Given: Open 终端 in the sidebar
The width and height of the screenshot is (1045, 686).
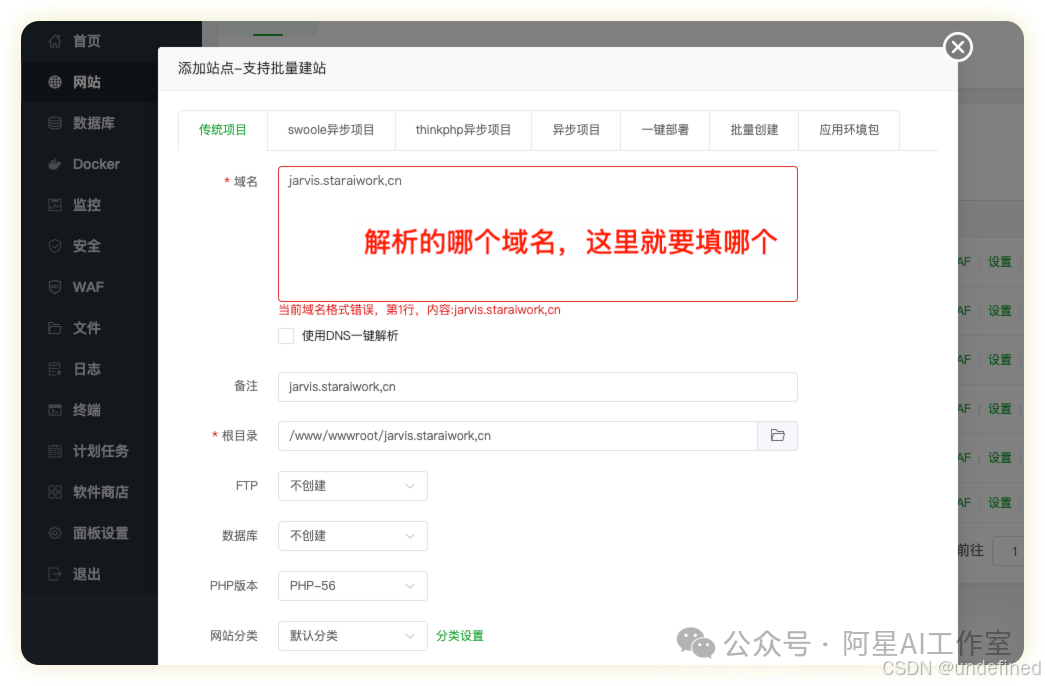Looking at the screenshot, I should [89, 410].
